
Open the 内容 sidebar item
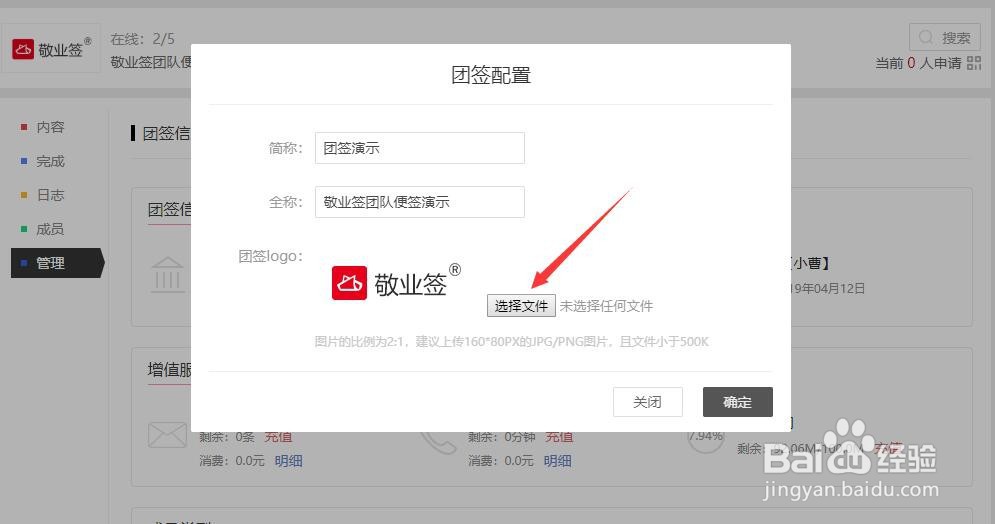[x=50, y=127]
